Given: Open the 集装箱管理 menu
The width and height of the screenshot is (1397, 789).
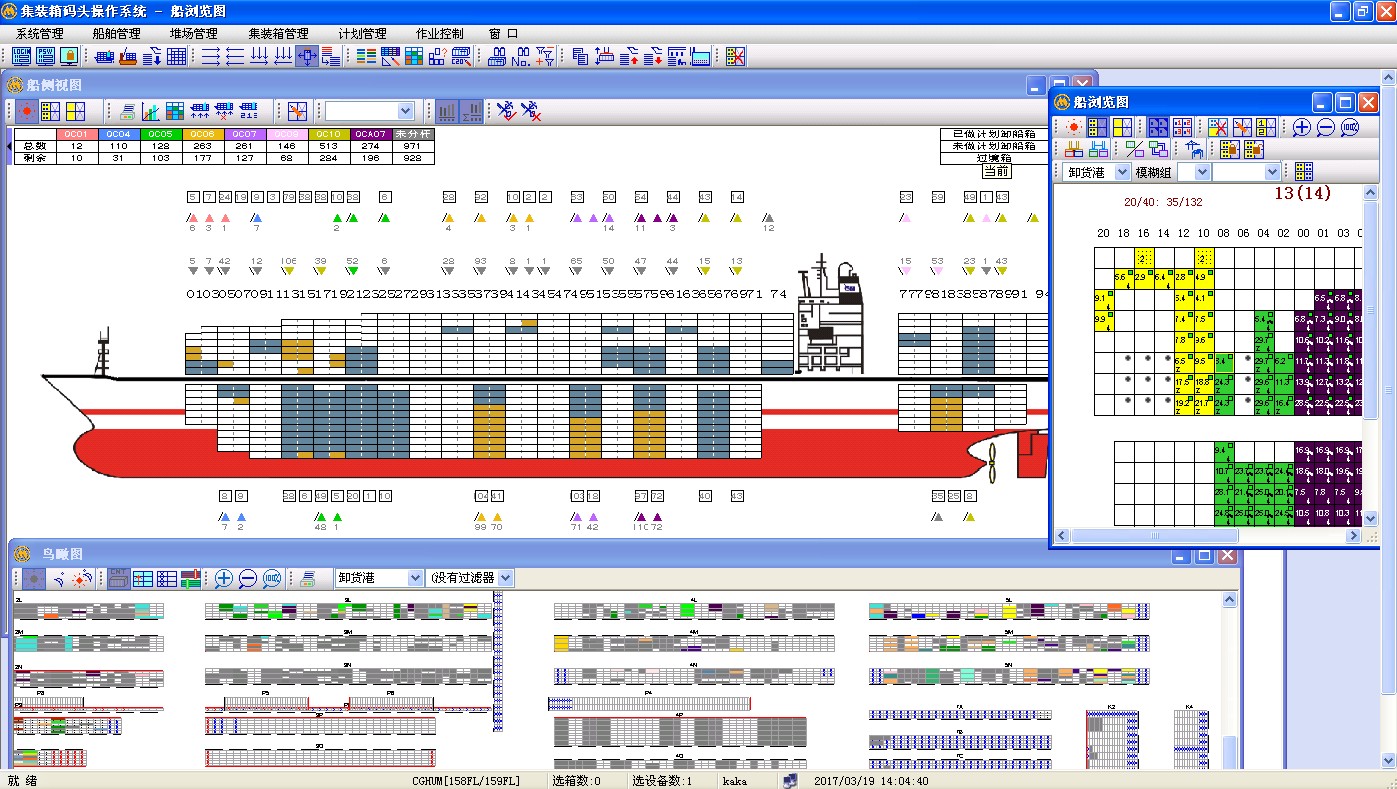Looking at the screenshot, I should coord(278,33).
